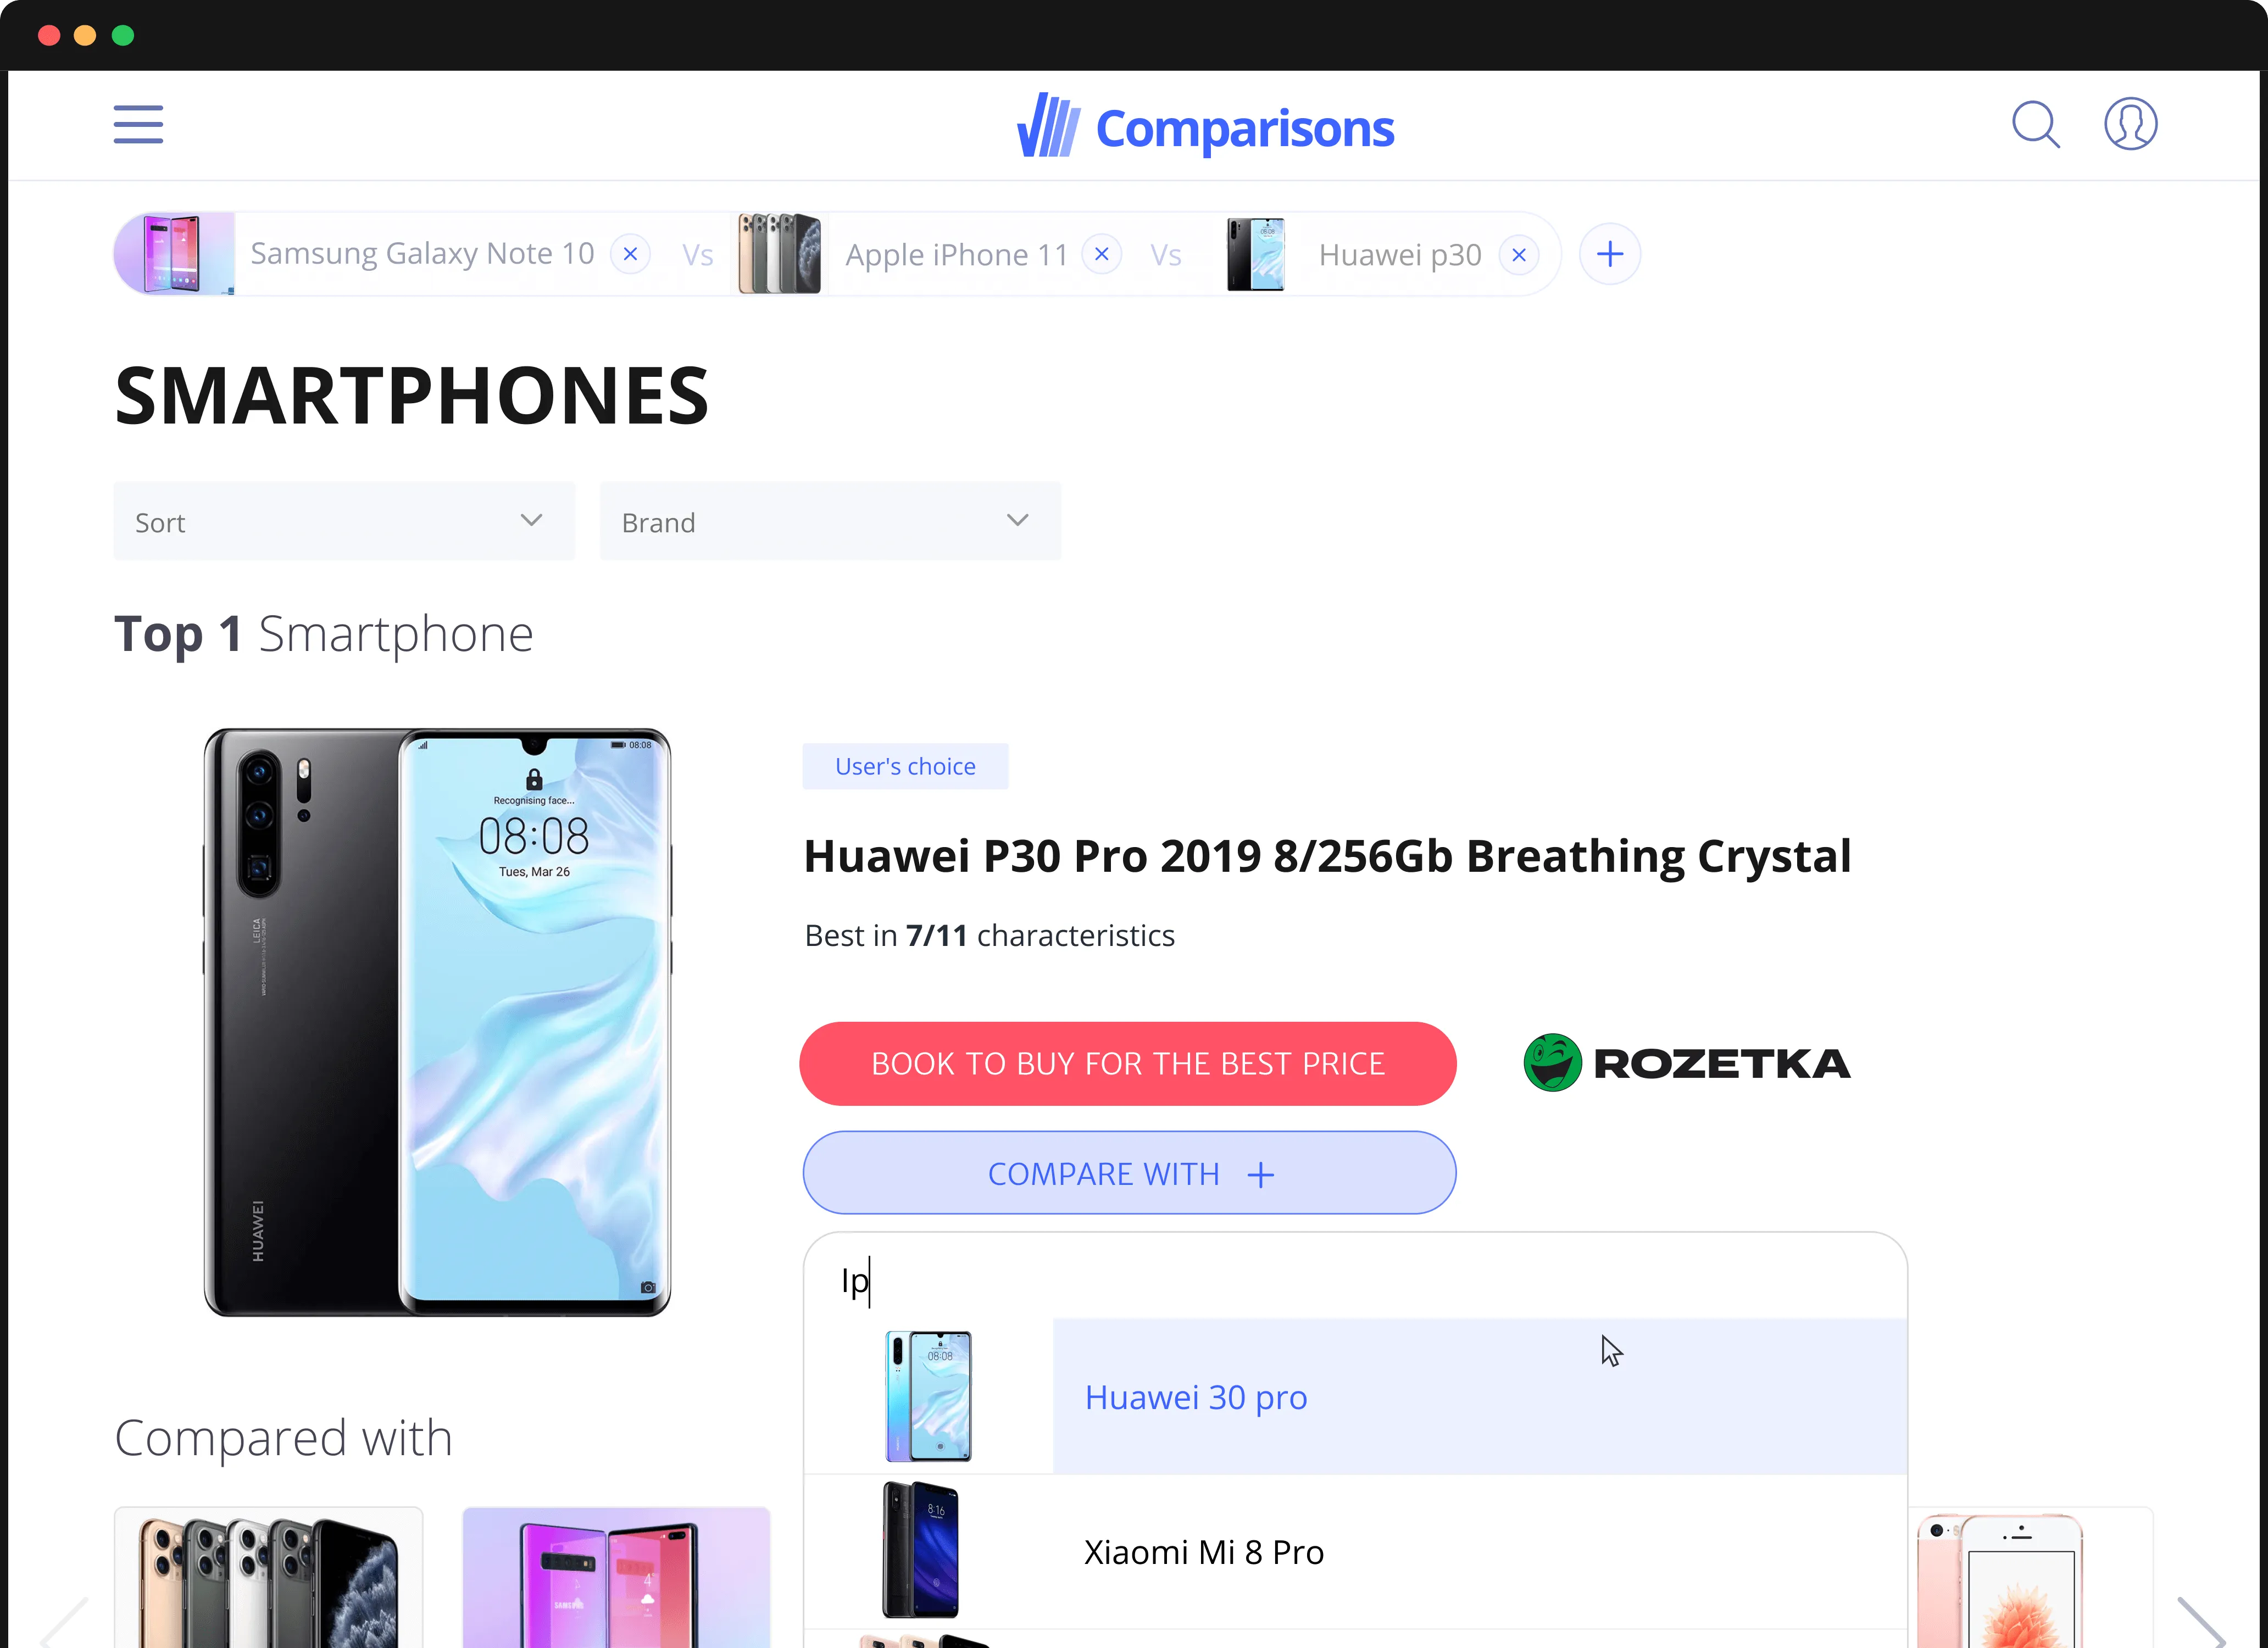Viewport: 2268px width, 1648px height.
Task: Remove Huawei p30 from comparison
Action: 1518,255
